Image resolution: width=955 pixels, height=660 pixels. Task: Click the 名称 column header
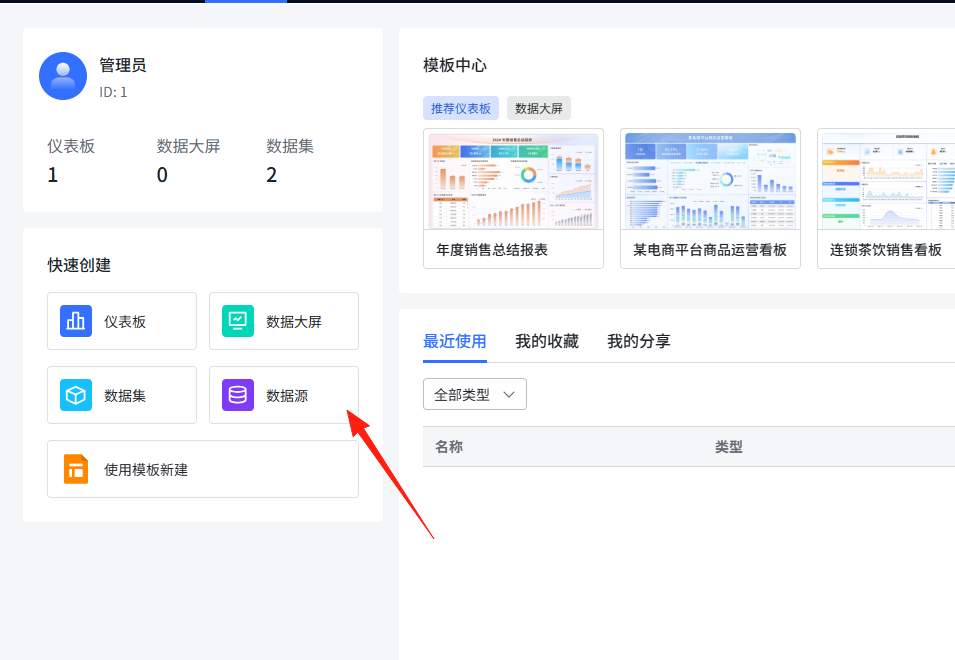449,447
